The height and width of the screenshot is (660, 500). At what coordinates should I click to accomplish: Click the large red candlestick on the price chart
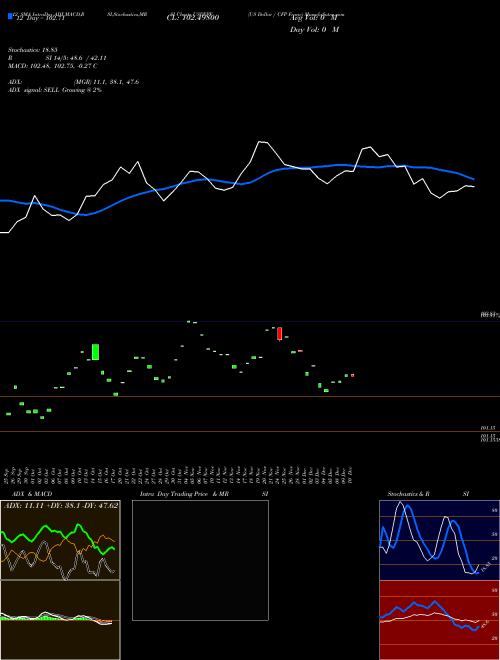coord(279,333)
